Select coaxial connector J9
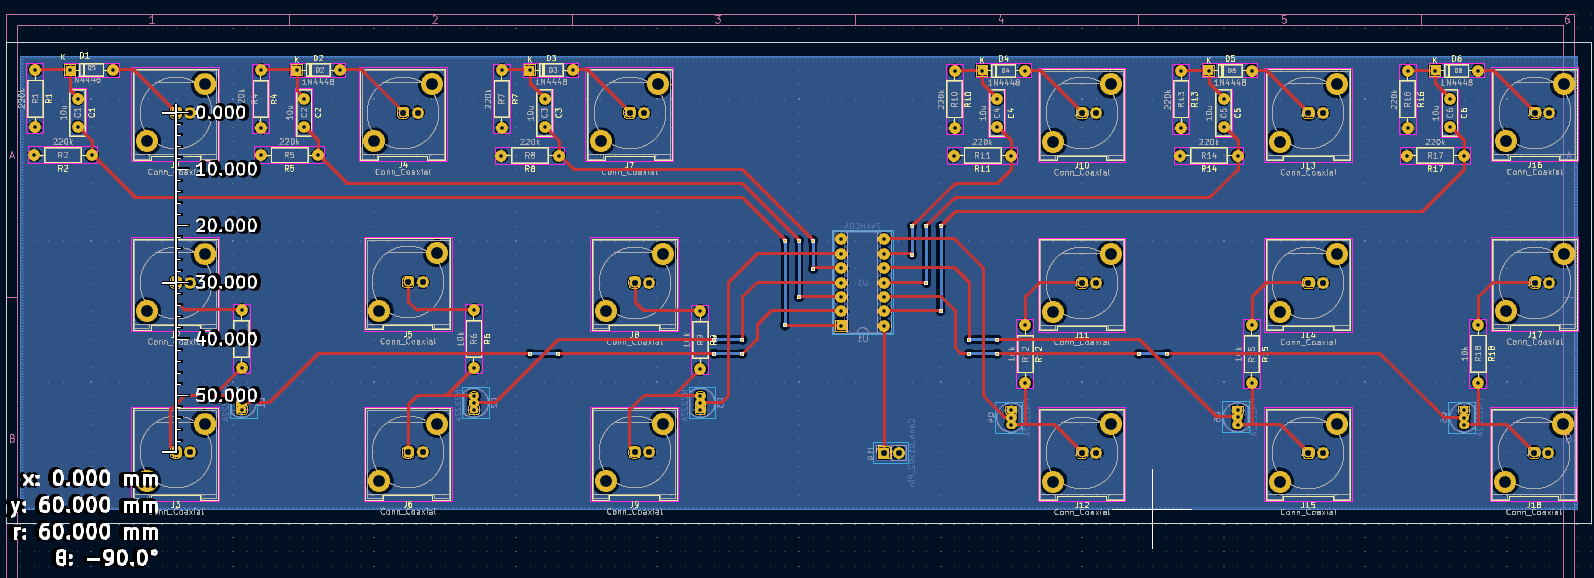Screen dimensions: 1594x578 [x=634, y=454]
